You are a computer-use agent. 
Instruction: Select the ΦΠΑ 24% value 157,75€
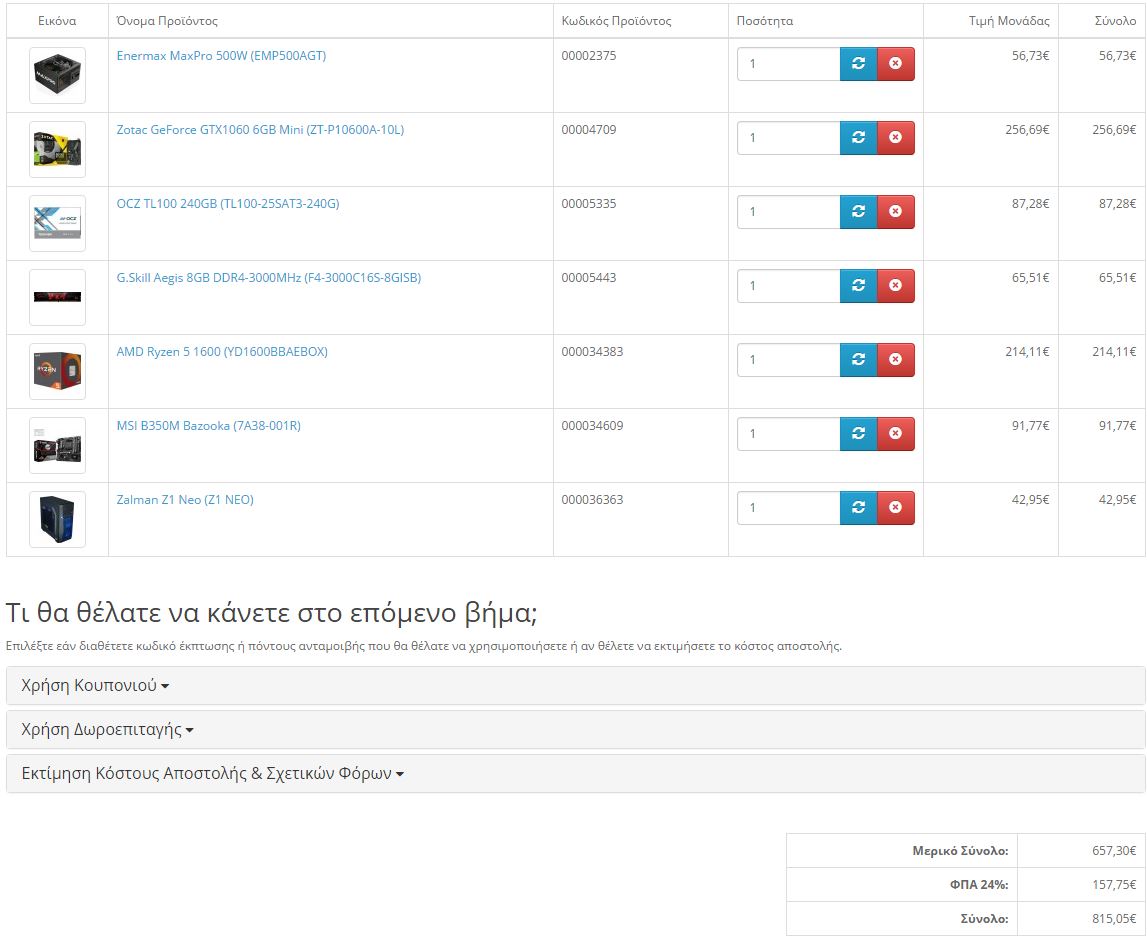[1114, 885]
